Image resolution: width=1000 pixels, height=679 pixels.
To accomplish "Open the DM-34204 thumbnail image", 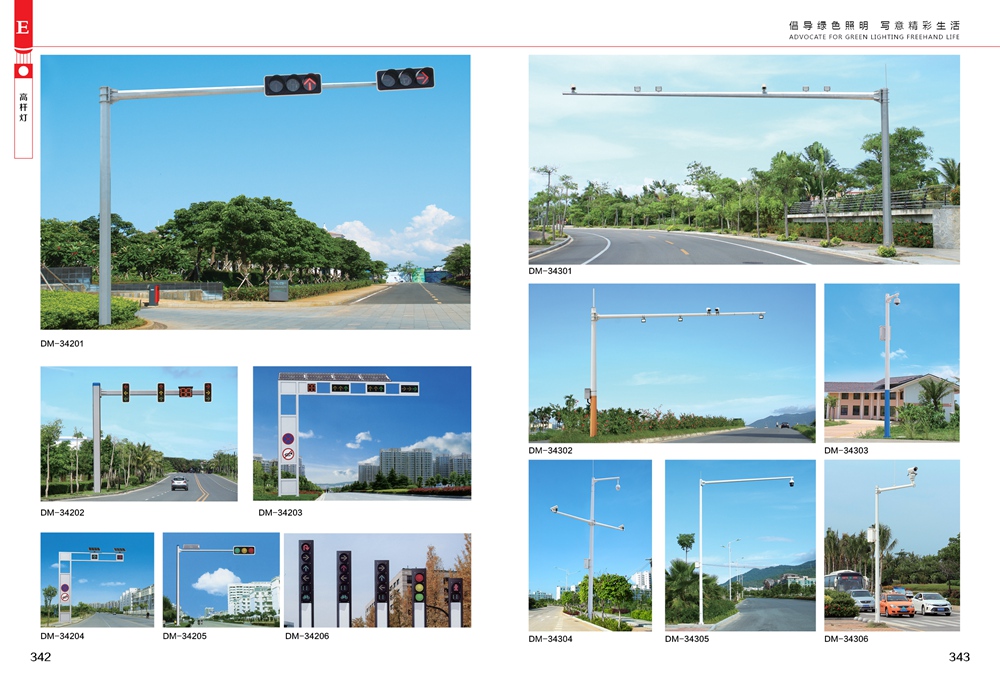I will 97,580.
